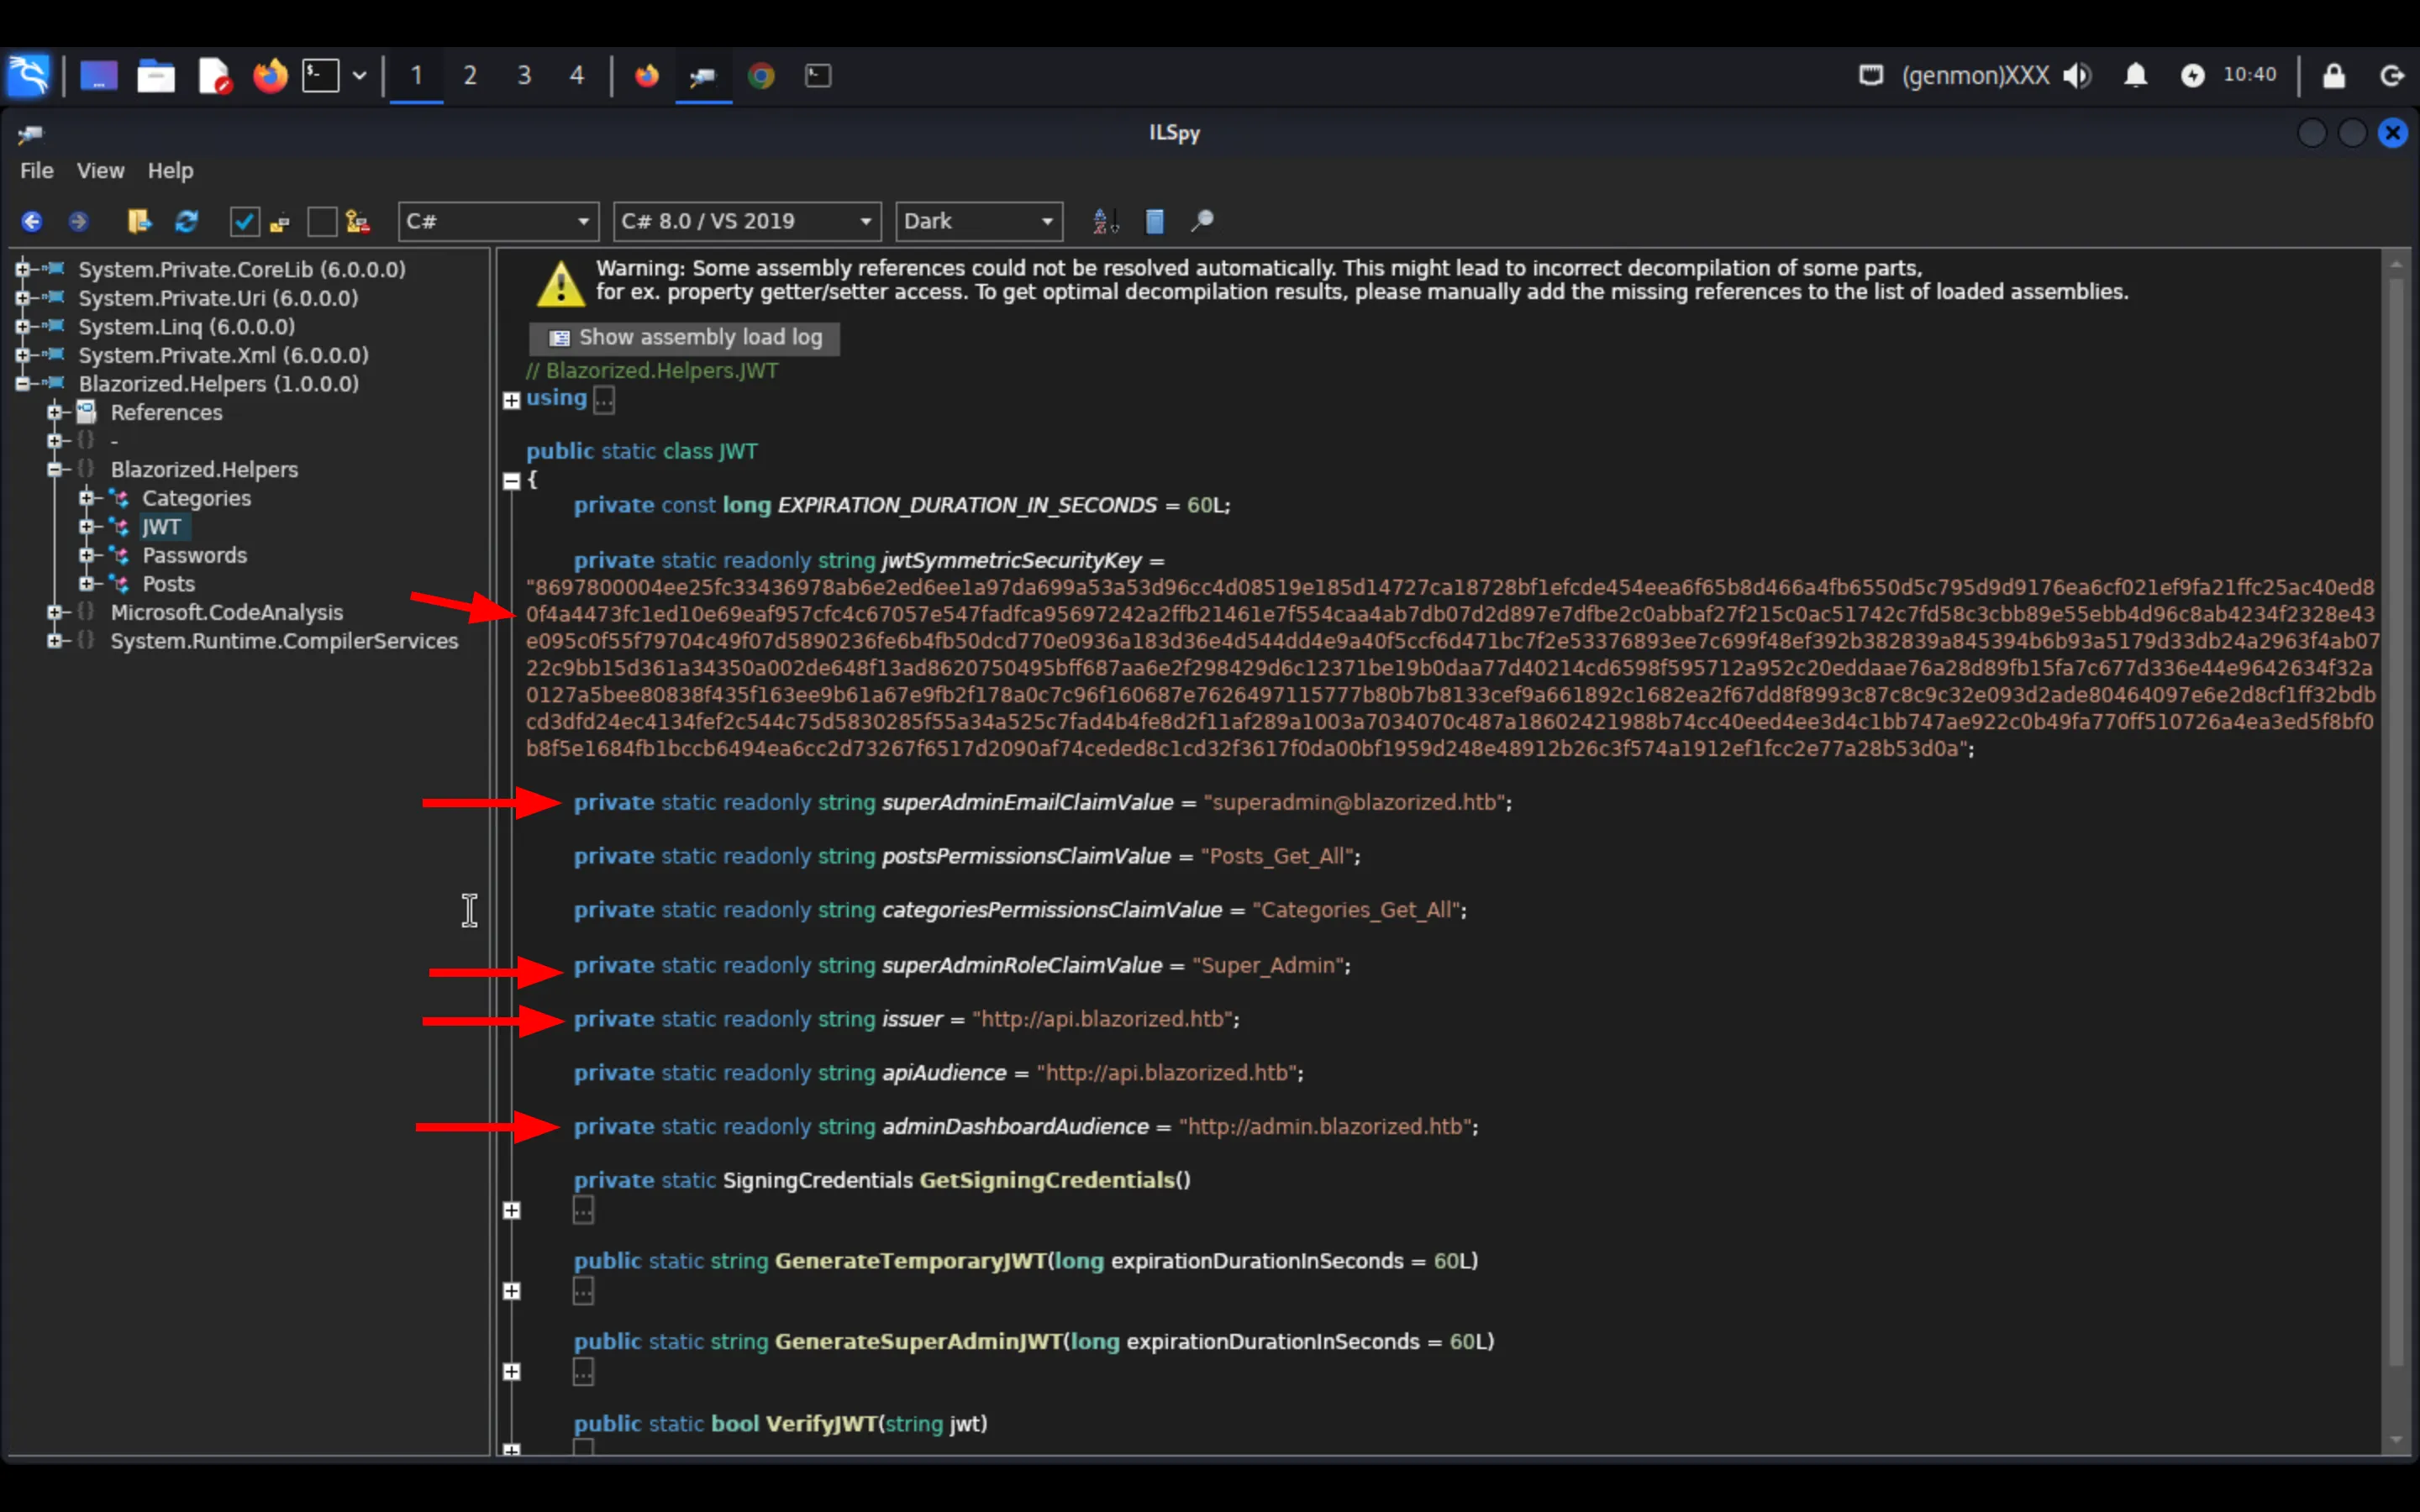Enable the show all types and members checkbox
This screenshot has height=1512, width=2420.
(x=322, y=221)
